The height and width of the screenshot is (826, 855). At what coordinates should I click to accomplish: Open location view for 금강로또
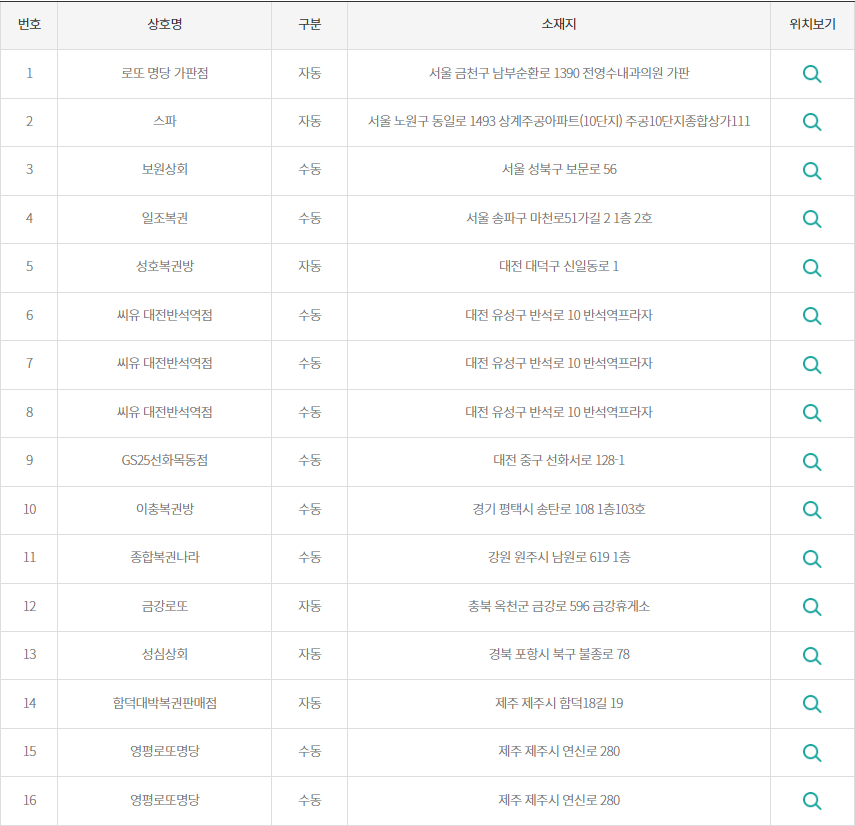(812, 607)
